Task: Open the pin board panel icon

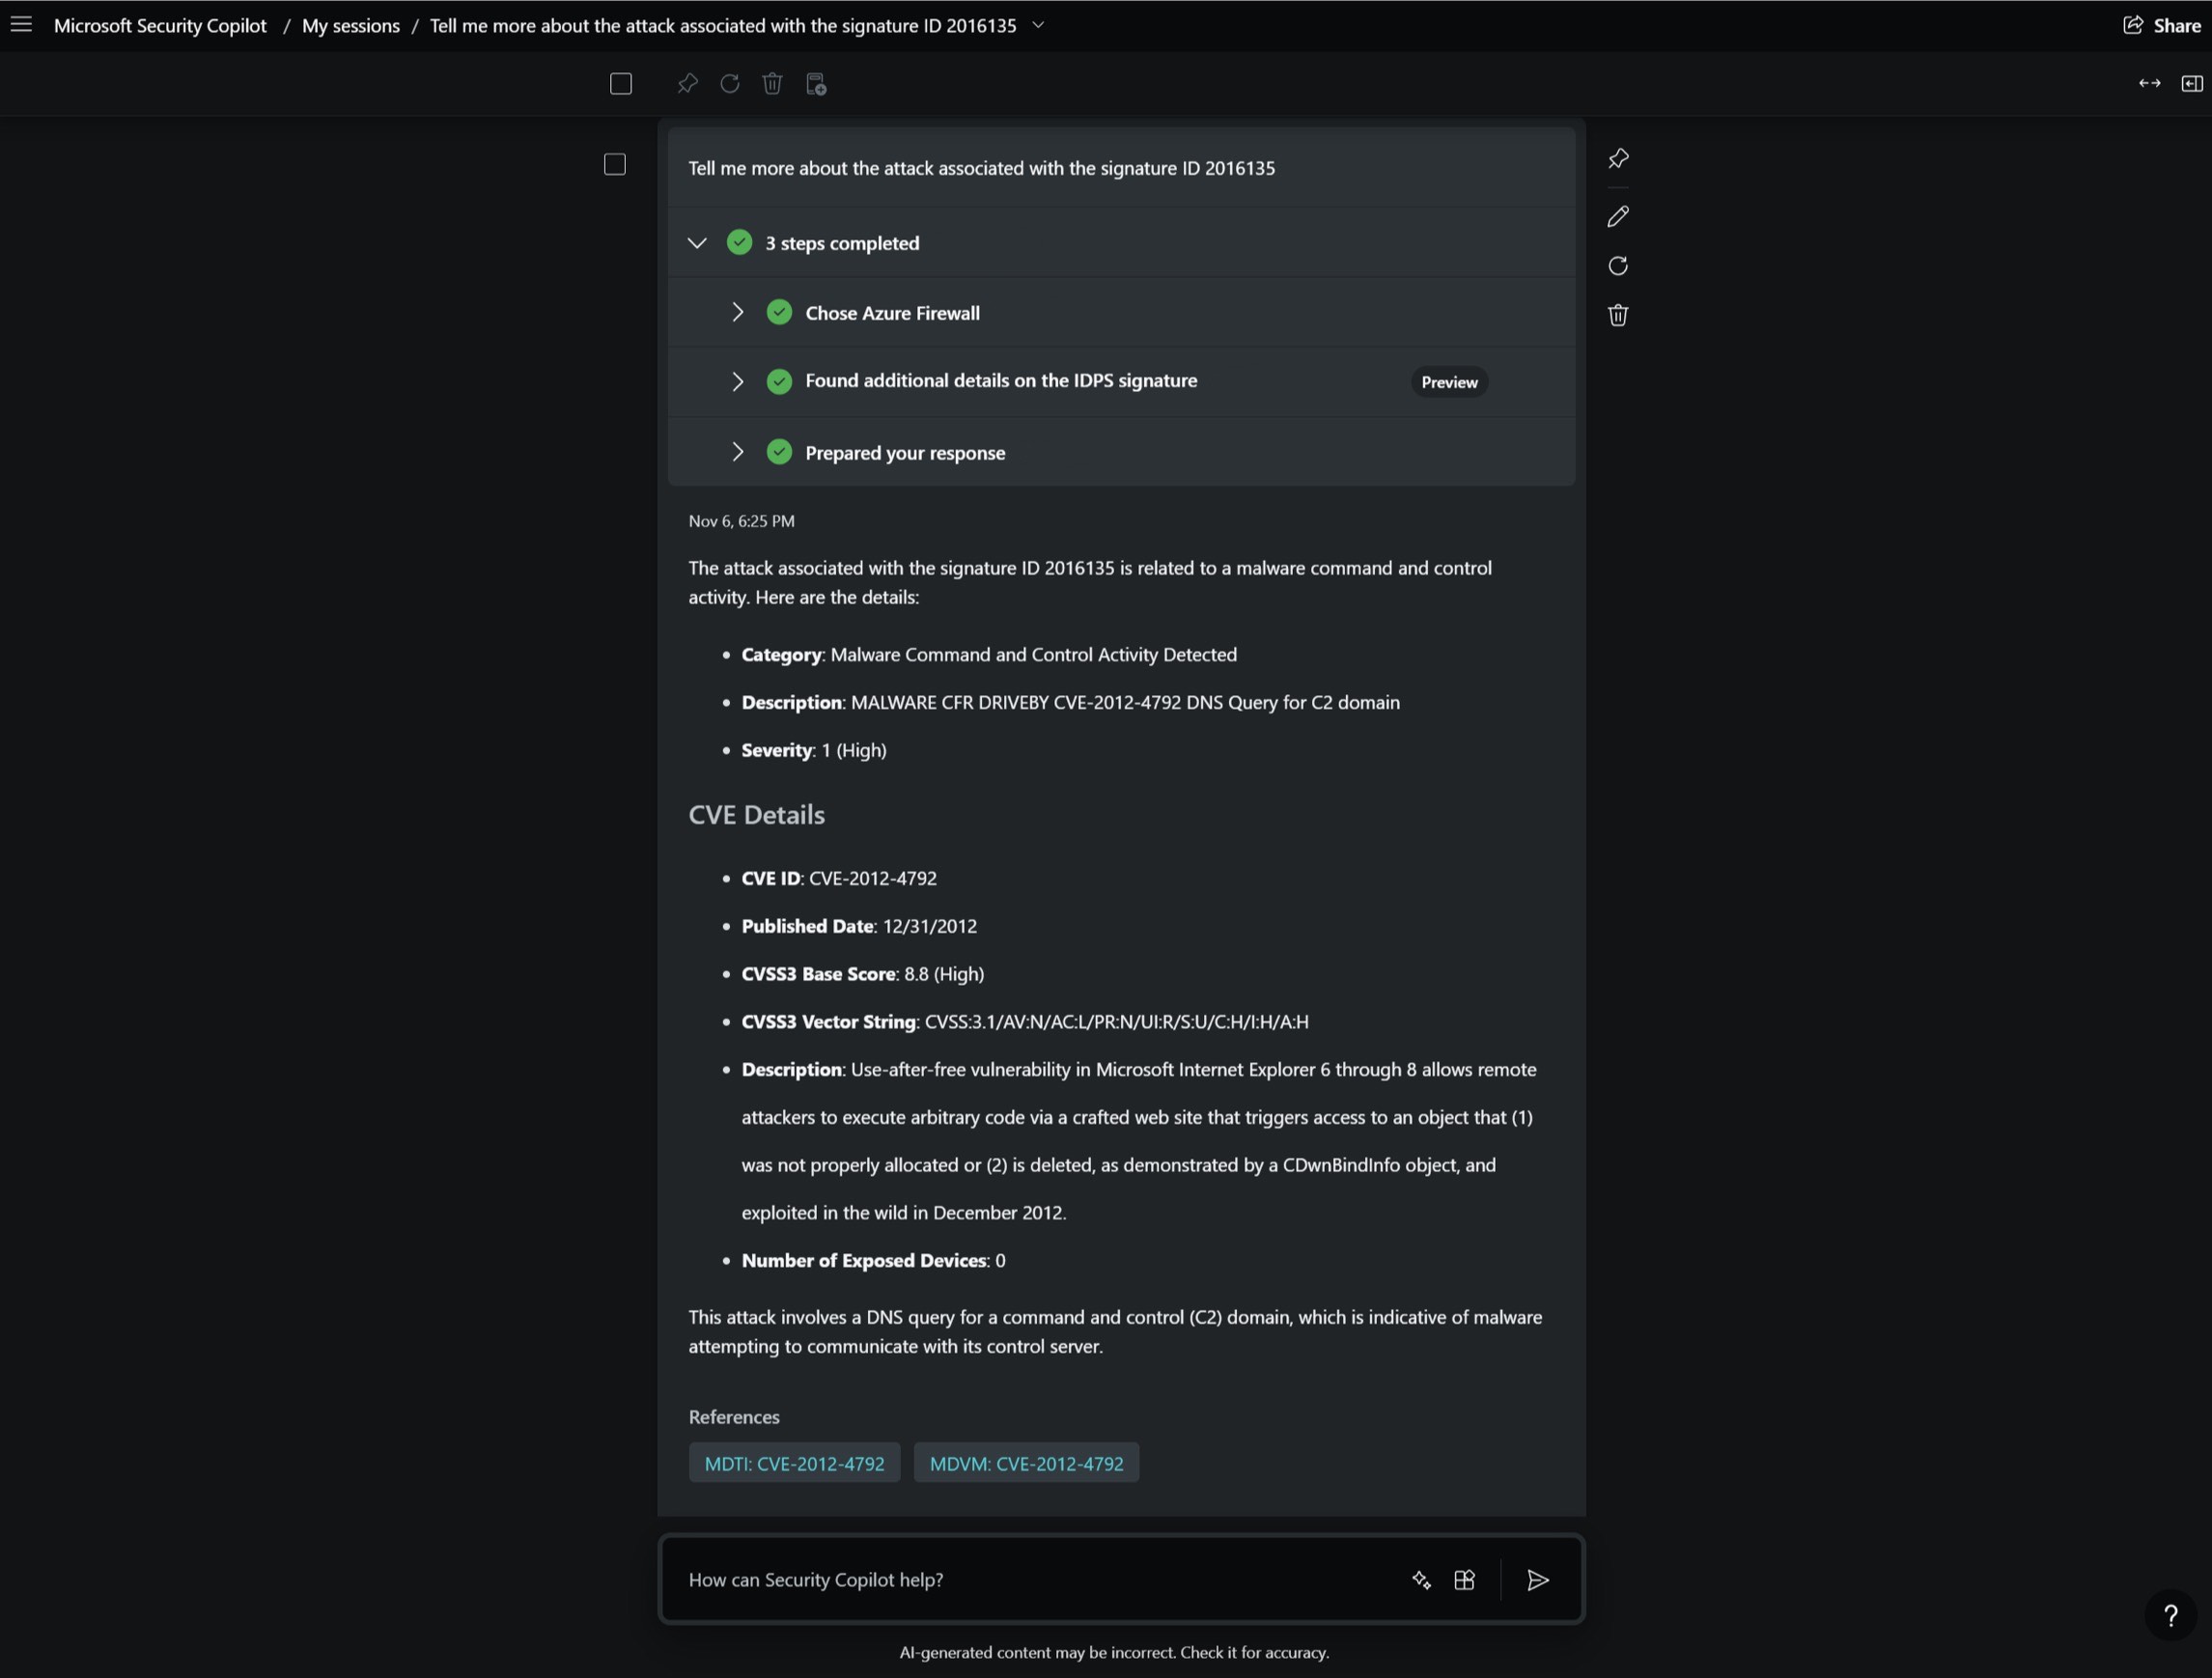Action: tap(2191, 84)
